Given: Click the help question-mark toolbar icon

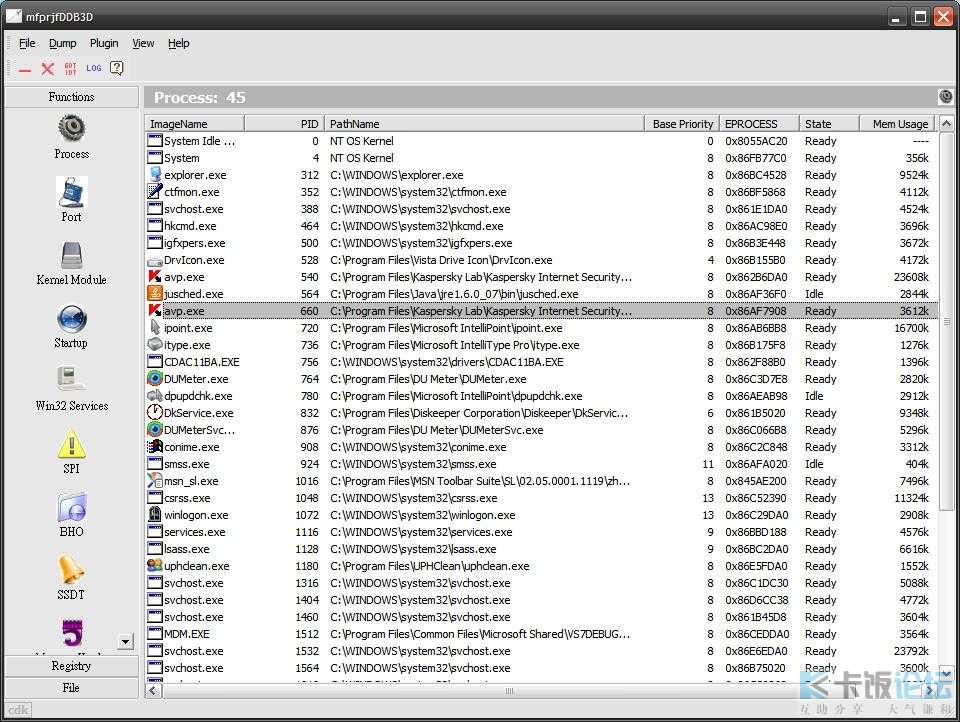Looking at the screenshot, I should (x=116, y=68).
